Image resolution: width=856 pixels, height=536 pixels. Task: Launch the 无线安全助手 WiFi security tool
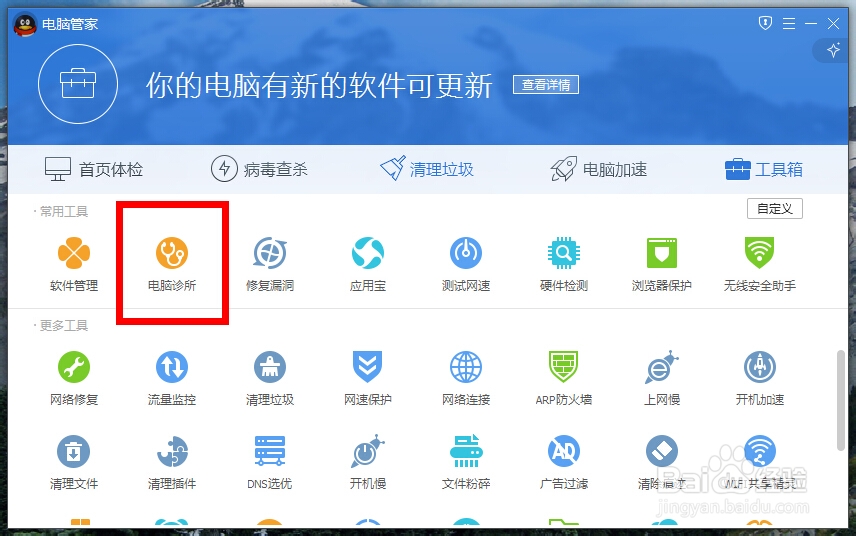click(x=759, y=264)
